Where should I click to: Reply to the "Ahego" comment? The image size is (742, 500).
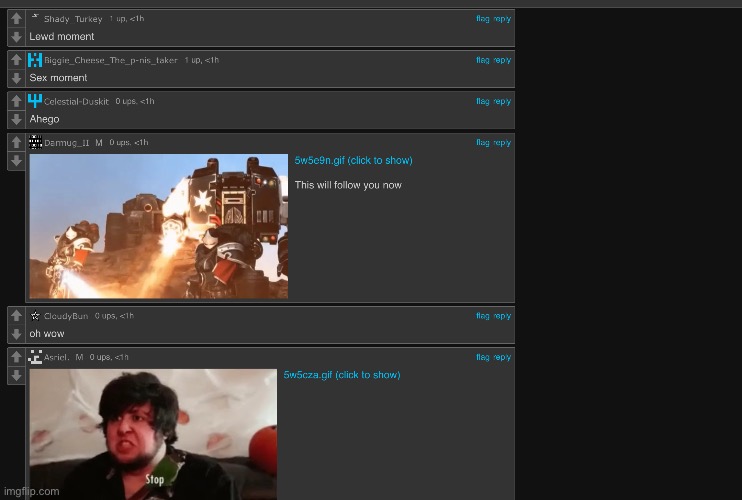502,101
